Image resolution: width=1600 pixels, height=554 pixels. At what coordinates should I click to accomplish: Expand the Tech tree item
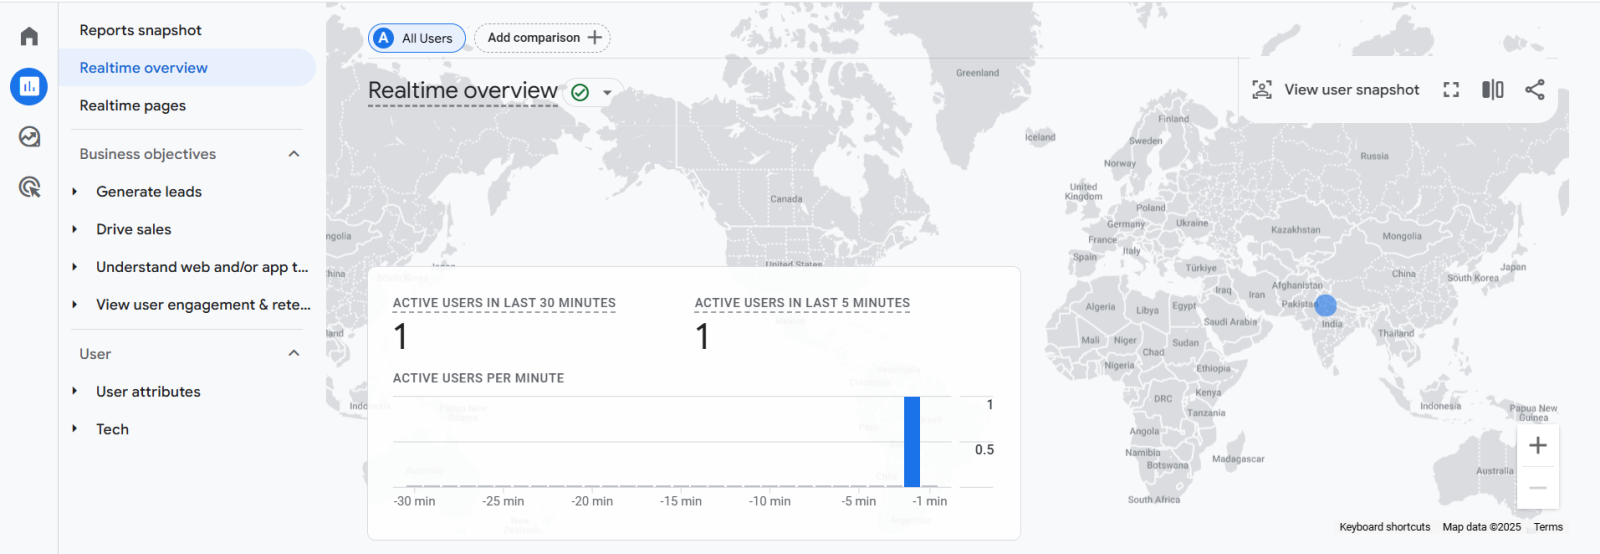(x=75, y=429)
